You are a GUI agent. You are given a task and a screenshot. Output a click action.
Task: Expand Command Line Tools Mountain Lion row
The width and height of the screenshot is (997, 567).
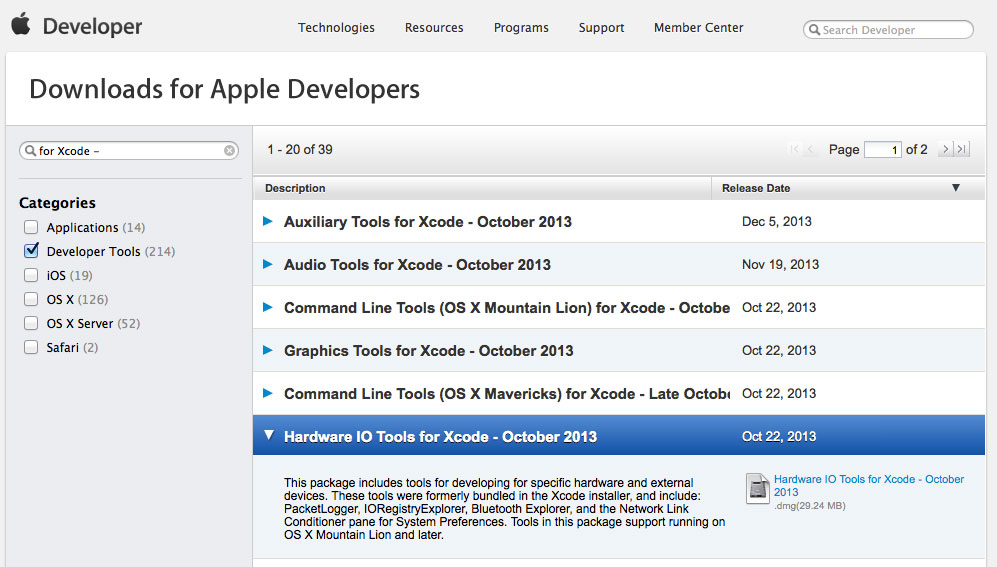coord(268,307)
